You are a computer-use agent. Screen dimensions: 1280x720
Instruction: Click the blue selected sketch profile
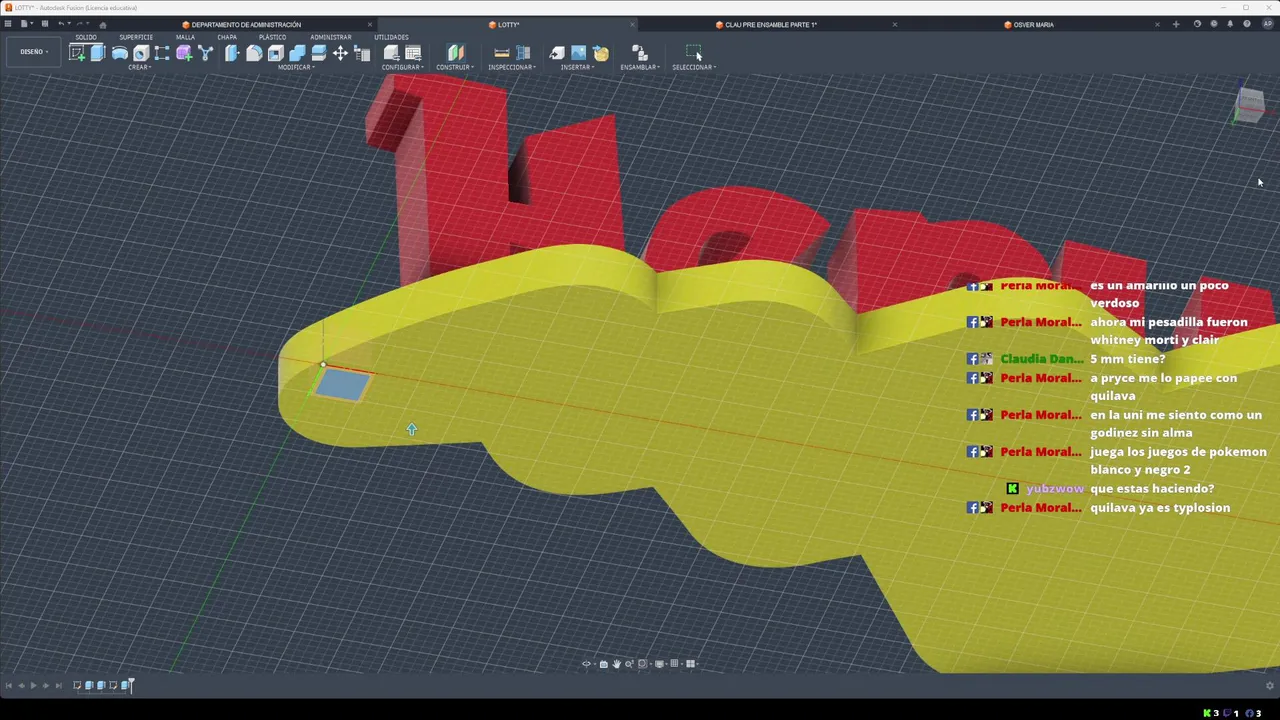coord(343,385)
